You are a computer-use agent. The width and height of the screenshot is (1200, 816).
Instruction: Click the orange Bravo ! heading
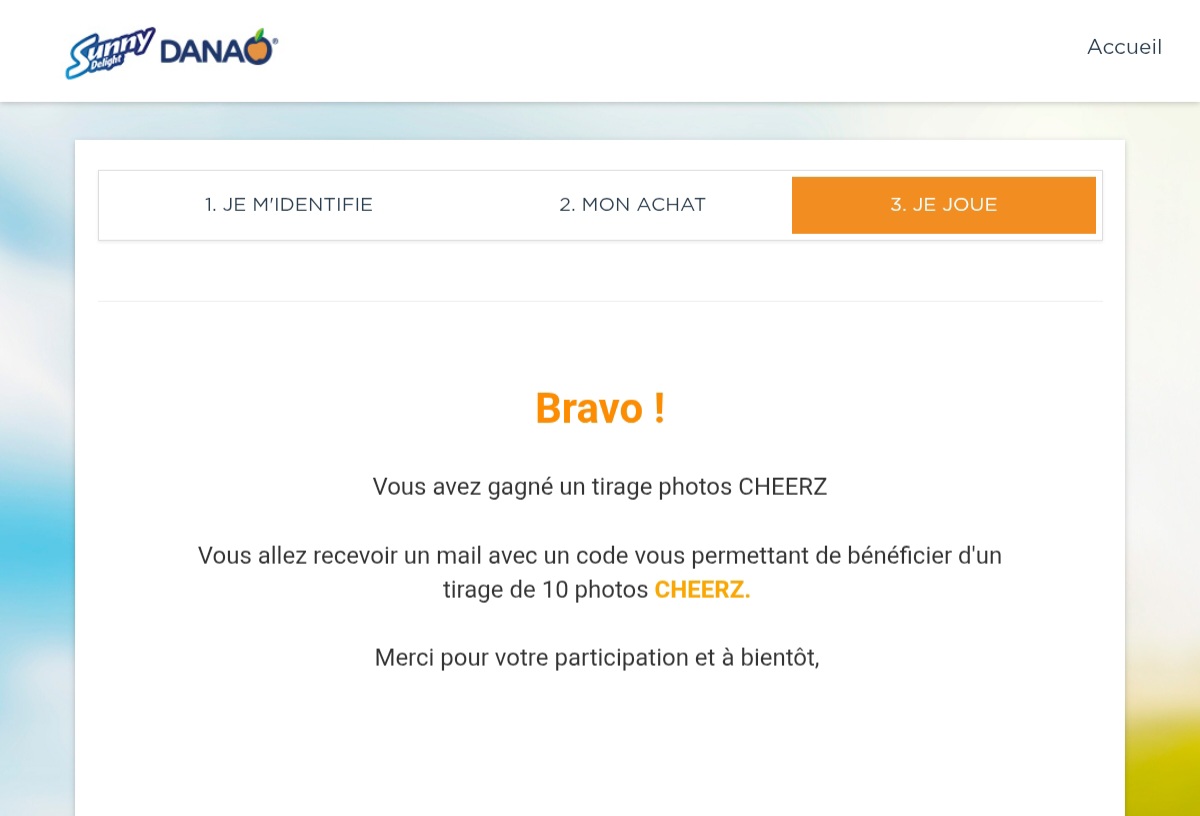[600, 408]
